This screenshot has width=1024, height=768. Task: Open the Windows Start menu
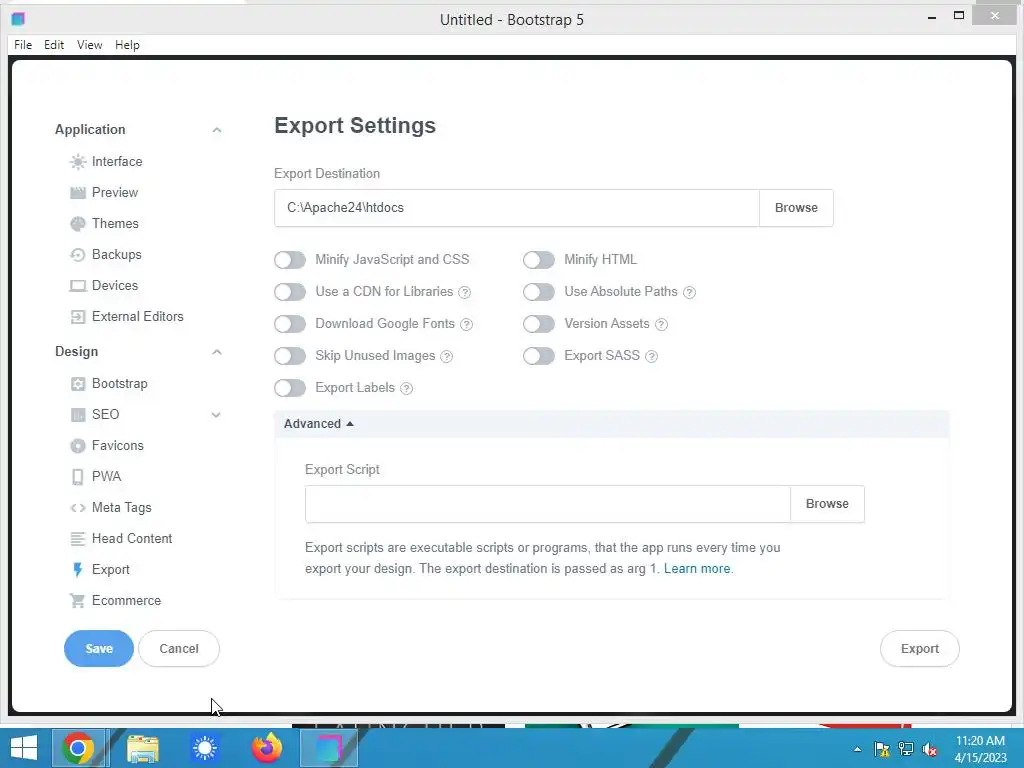24,748
